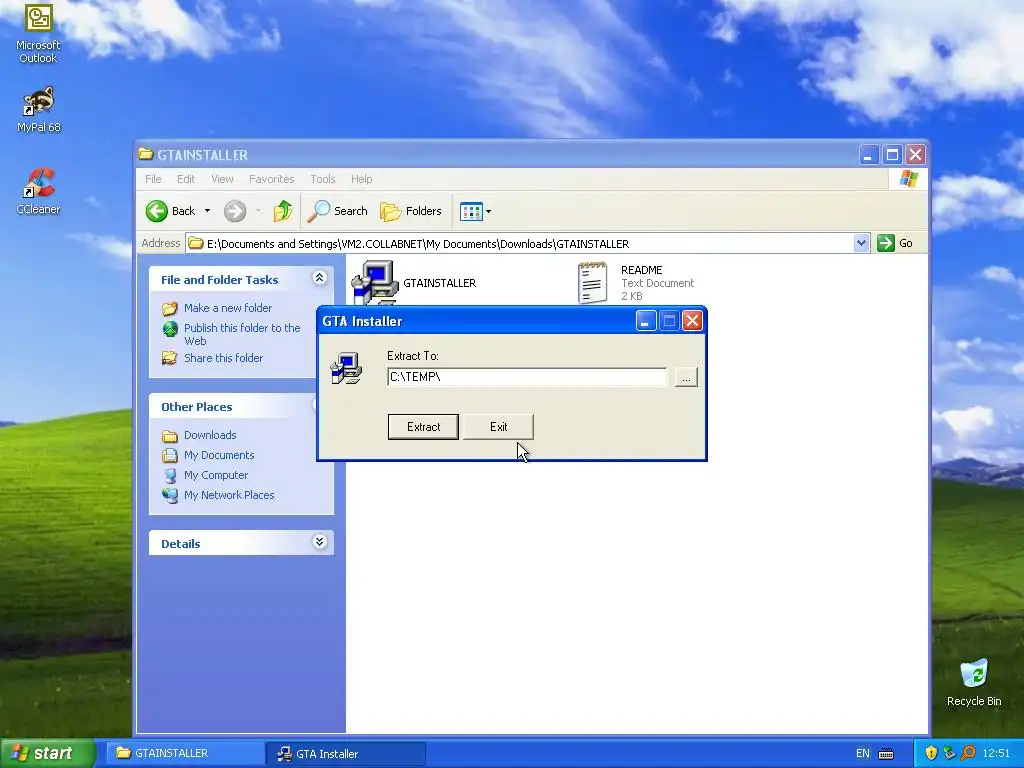Click Publish this folder to the Web
Screen dimensions: 1024x768
tap(242, 334)
